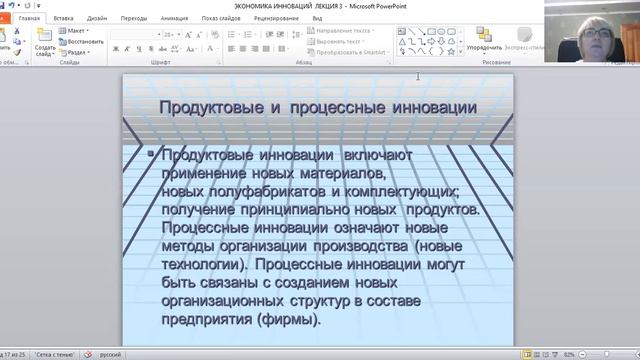Open the Раздел section dropdown
This screenshot has height=360, width=640.
pos(75,53)
